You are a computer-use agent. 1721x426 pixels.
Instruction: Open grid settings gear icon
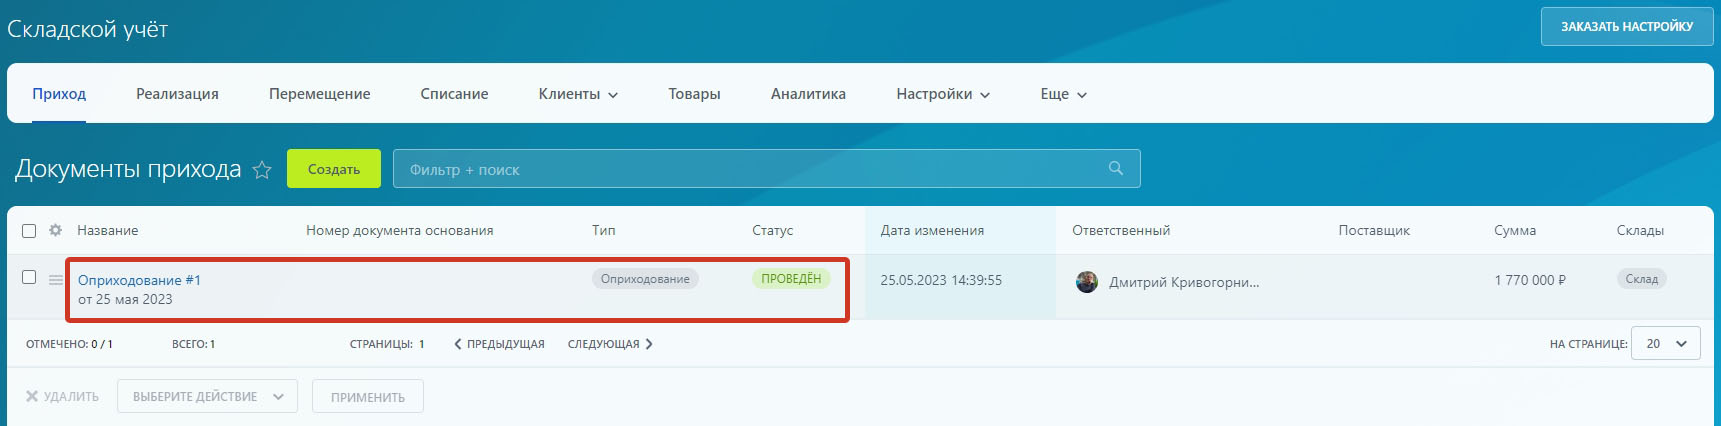pyautogui.click(x=56, y=230)
